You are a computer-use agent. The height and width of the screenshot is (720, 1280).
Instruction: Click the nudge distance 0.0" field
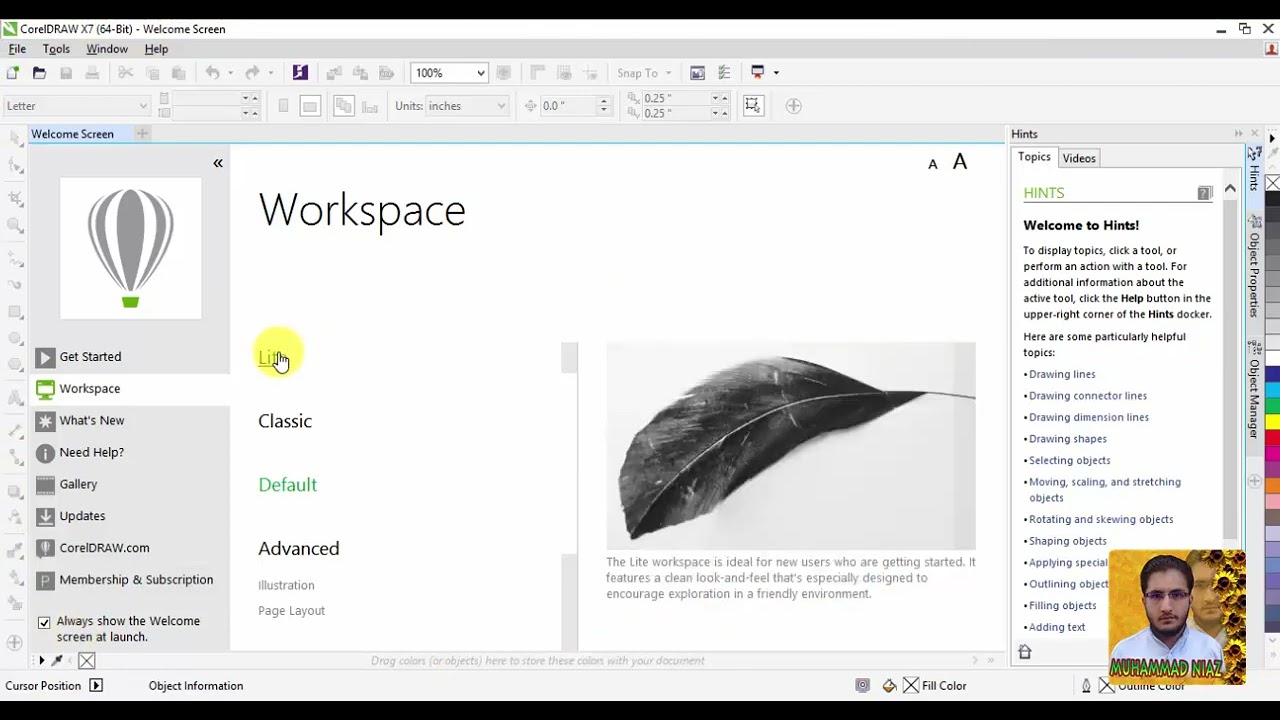566,106
